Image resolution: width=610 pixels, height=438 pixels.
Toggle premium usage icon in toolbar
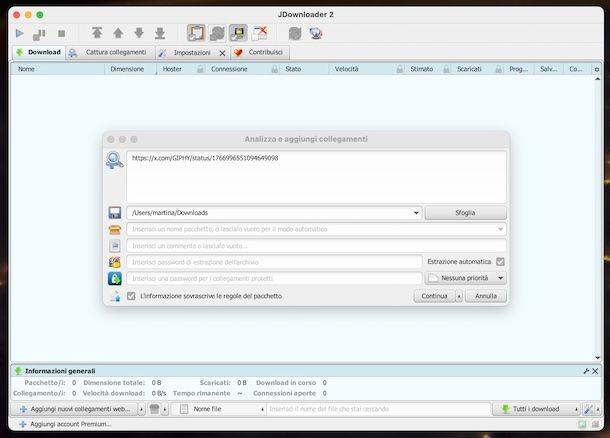coord(238,33)
